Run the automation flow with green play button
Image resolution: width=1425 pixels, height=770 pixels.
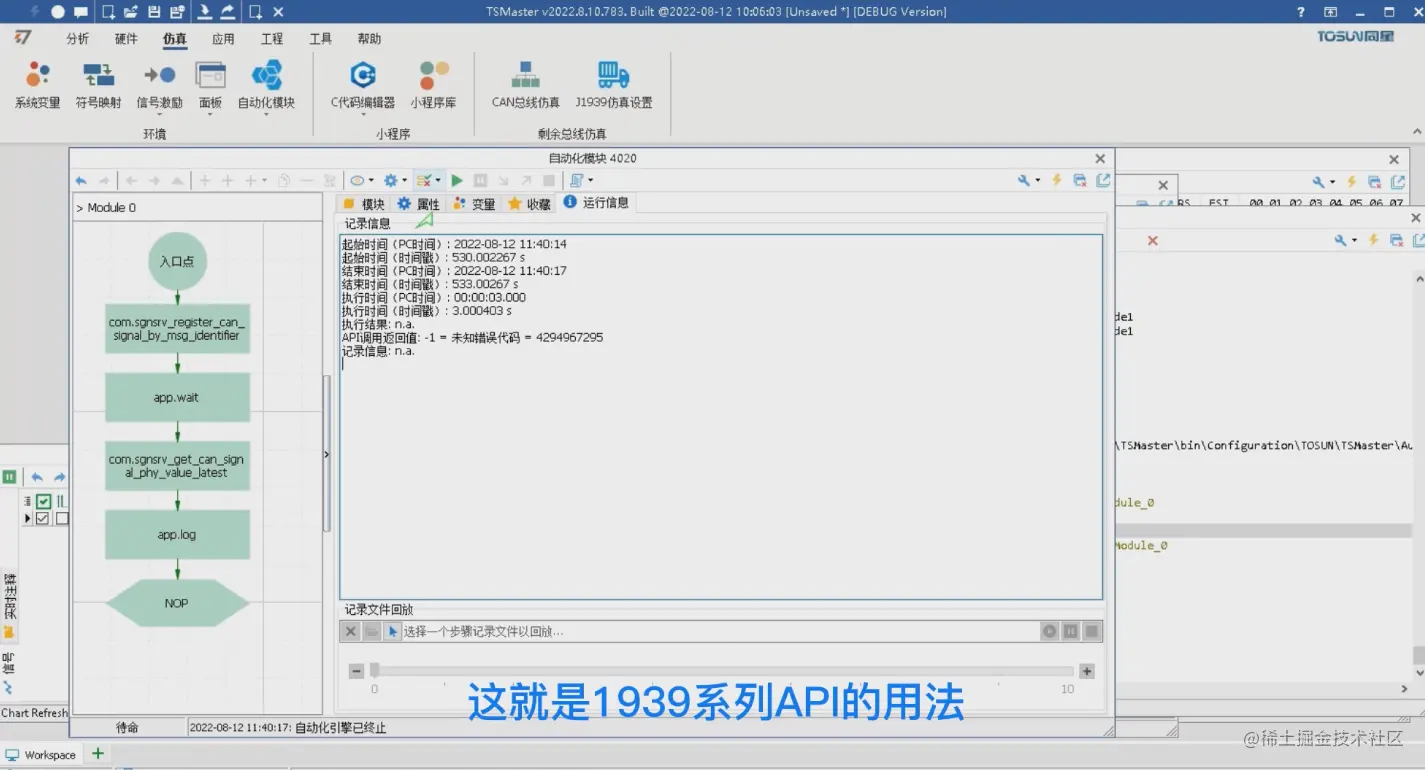coord(457,181)
